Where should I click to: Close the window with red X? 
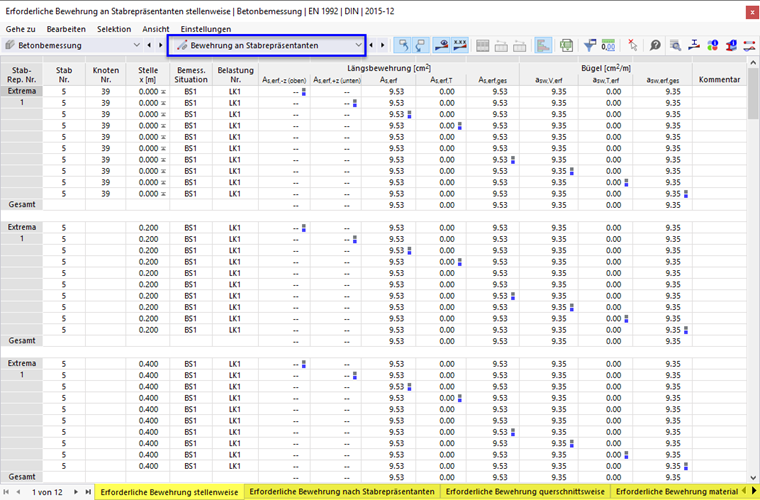[751, 12]
